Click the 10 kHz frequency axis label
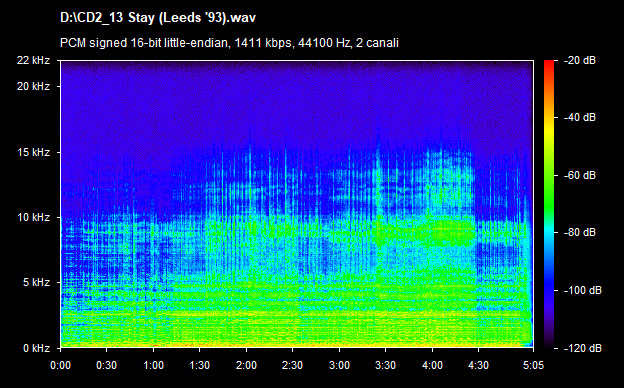624x388 pixels. [x=33, y=217]
